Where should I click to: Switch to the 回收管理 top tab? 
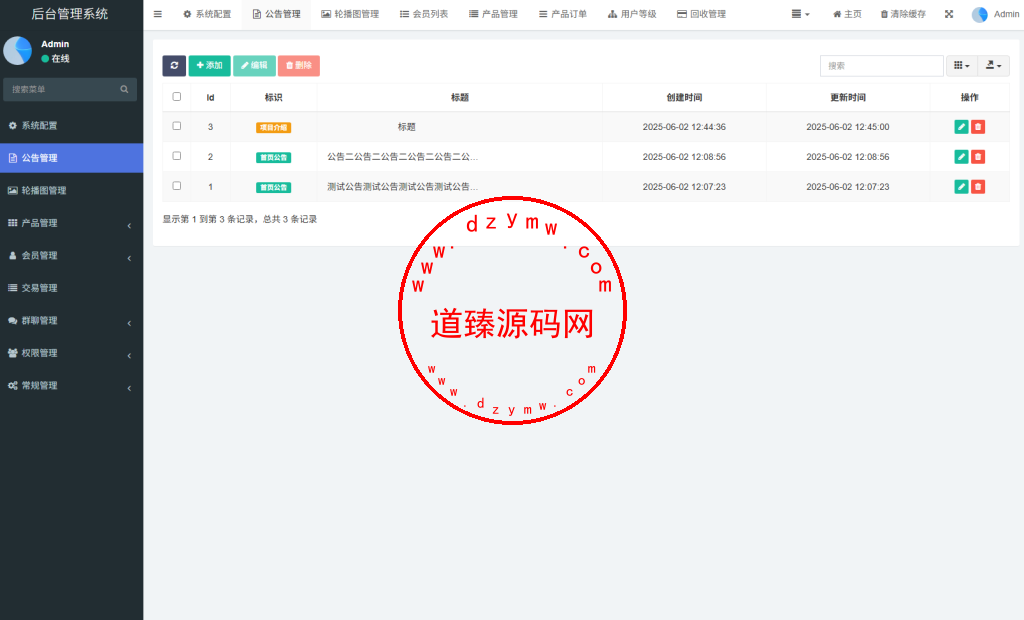(701, 14)
